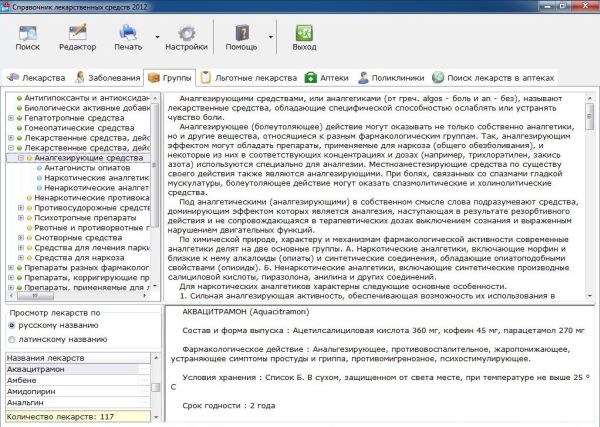Select Ненаркотические анальгетики subgroup
This screenshot has height=427, width=600.
[97, 187]
